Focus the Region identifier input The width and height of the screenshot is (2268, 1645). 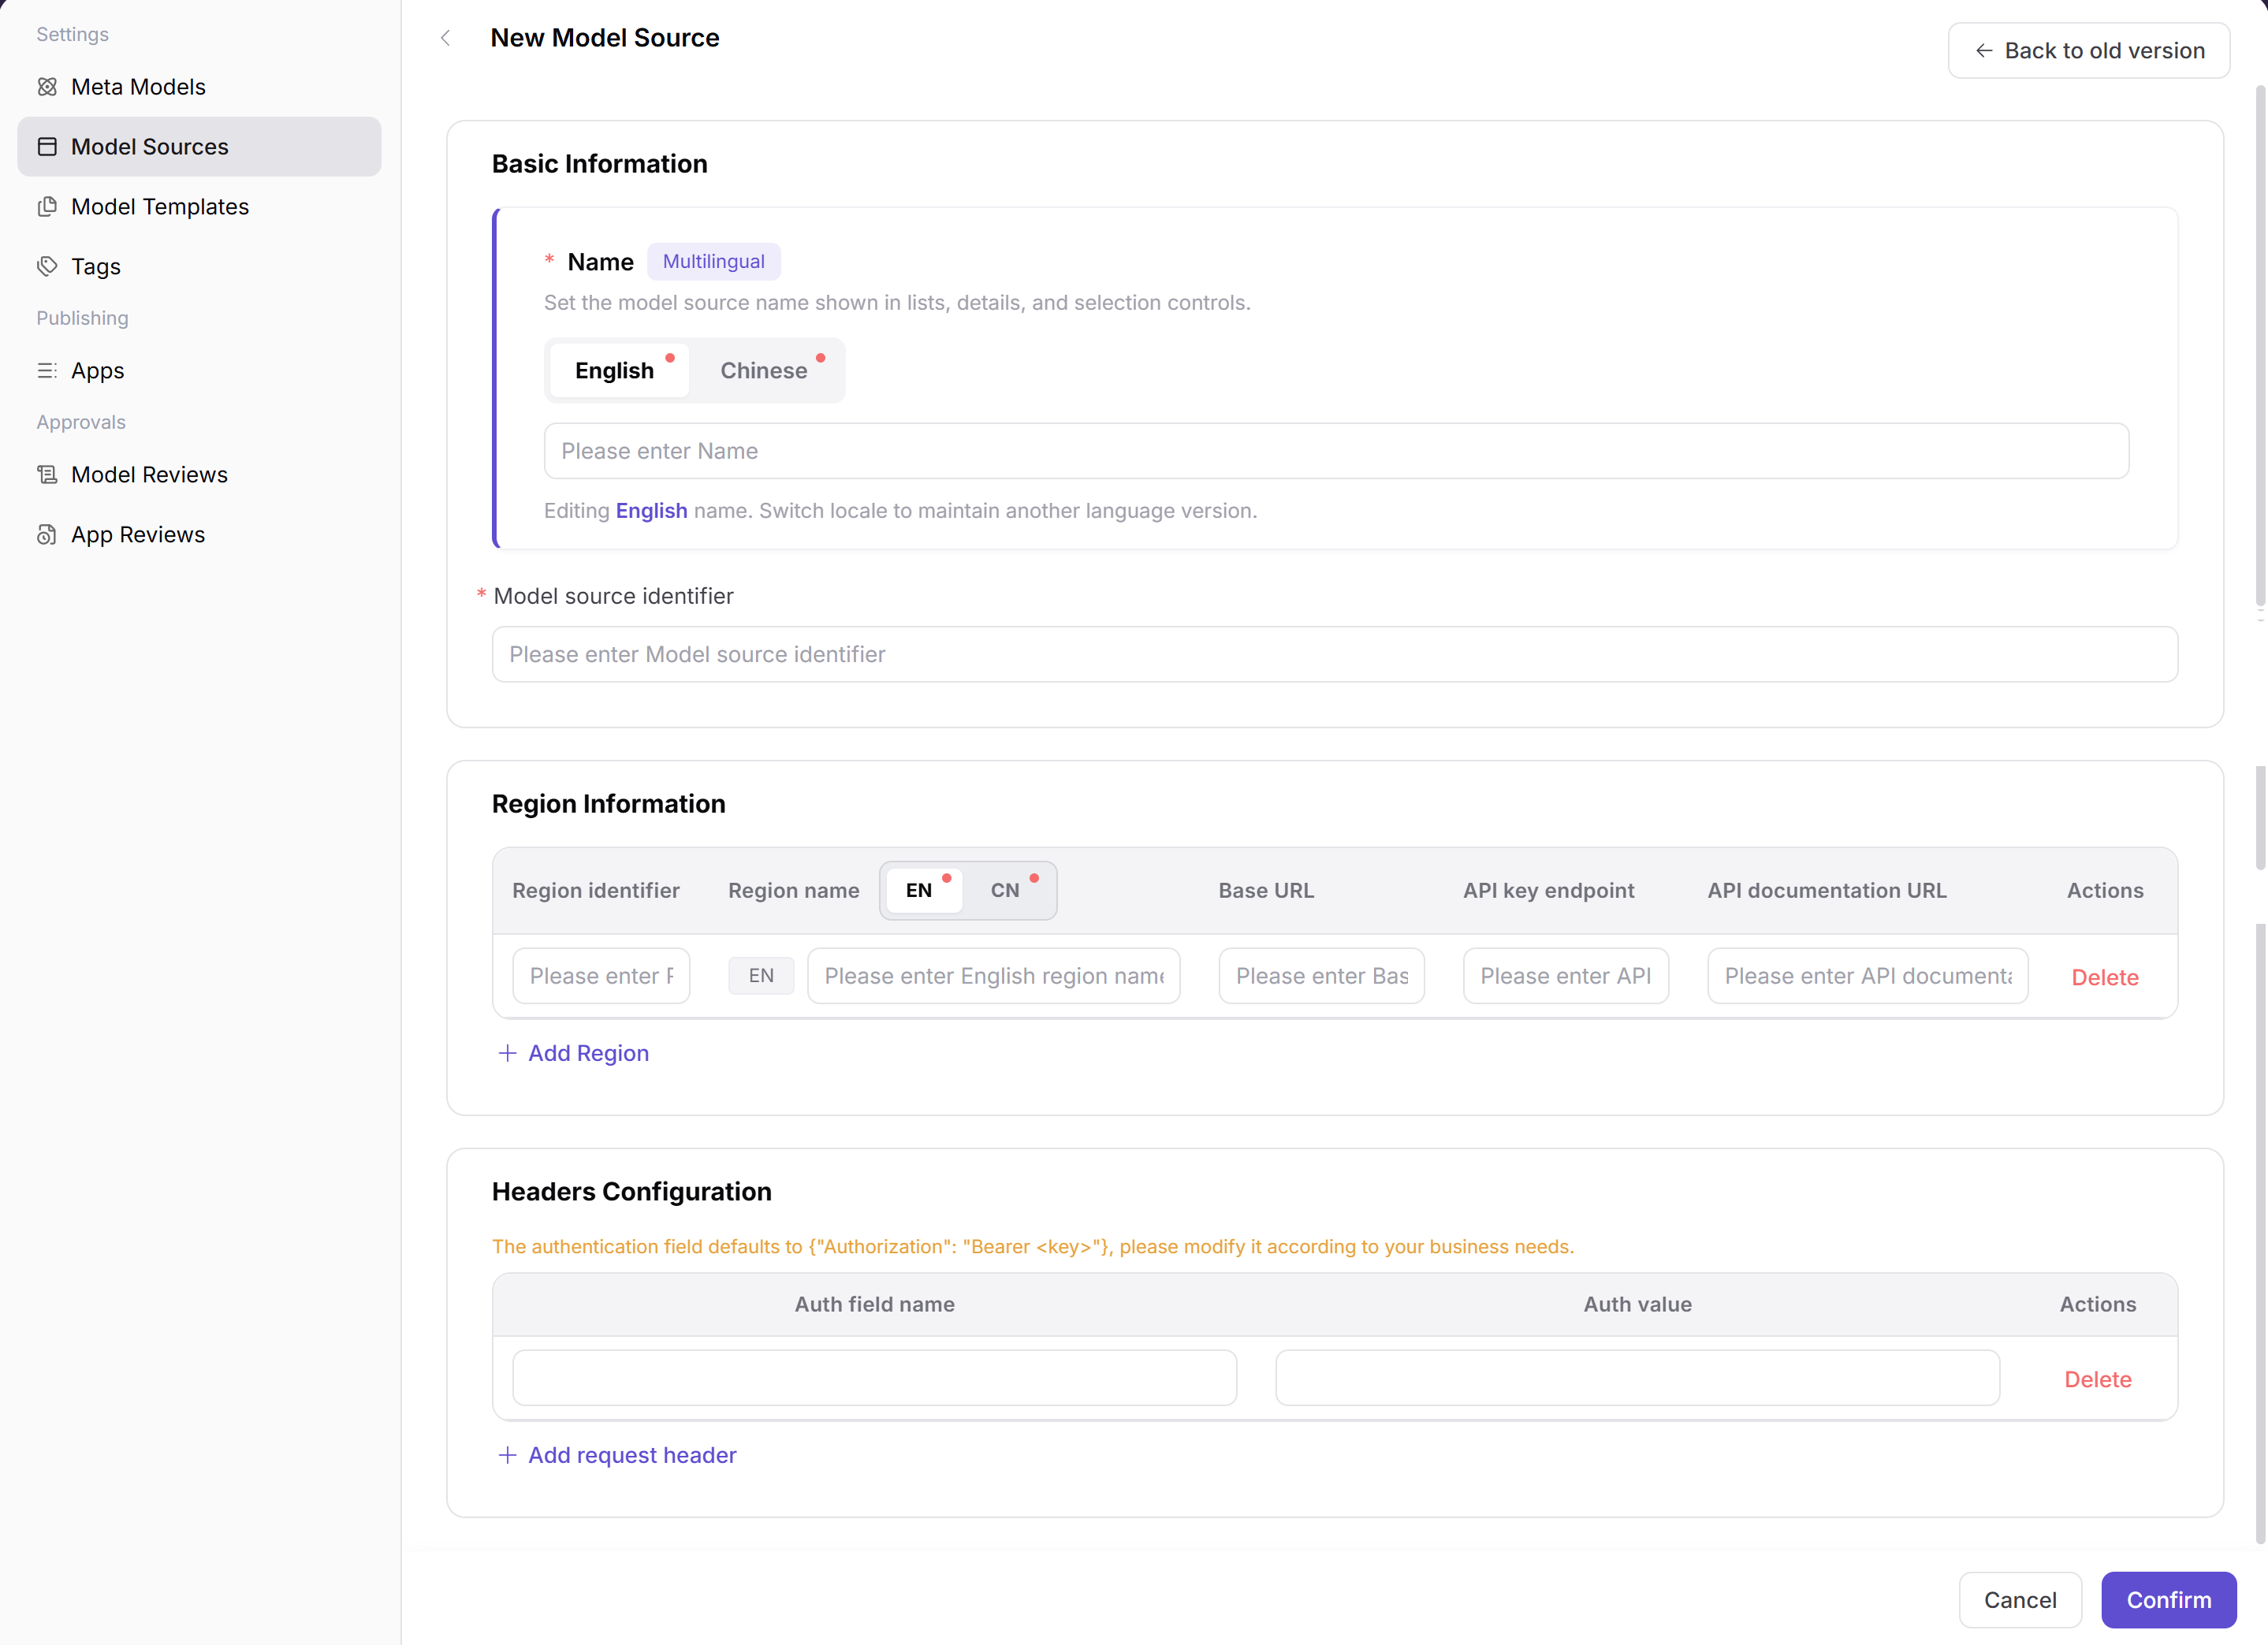[601, 976]
